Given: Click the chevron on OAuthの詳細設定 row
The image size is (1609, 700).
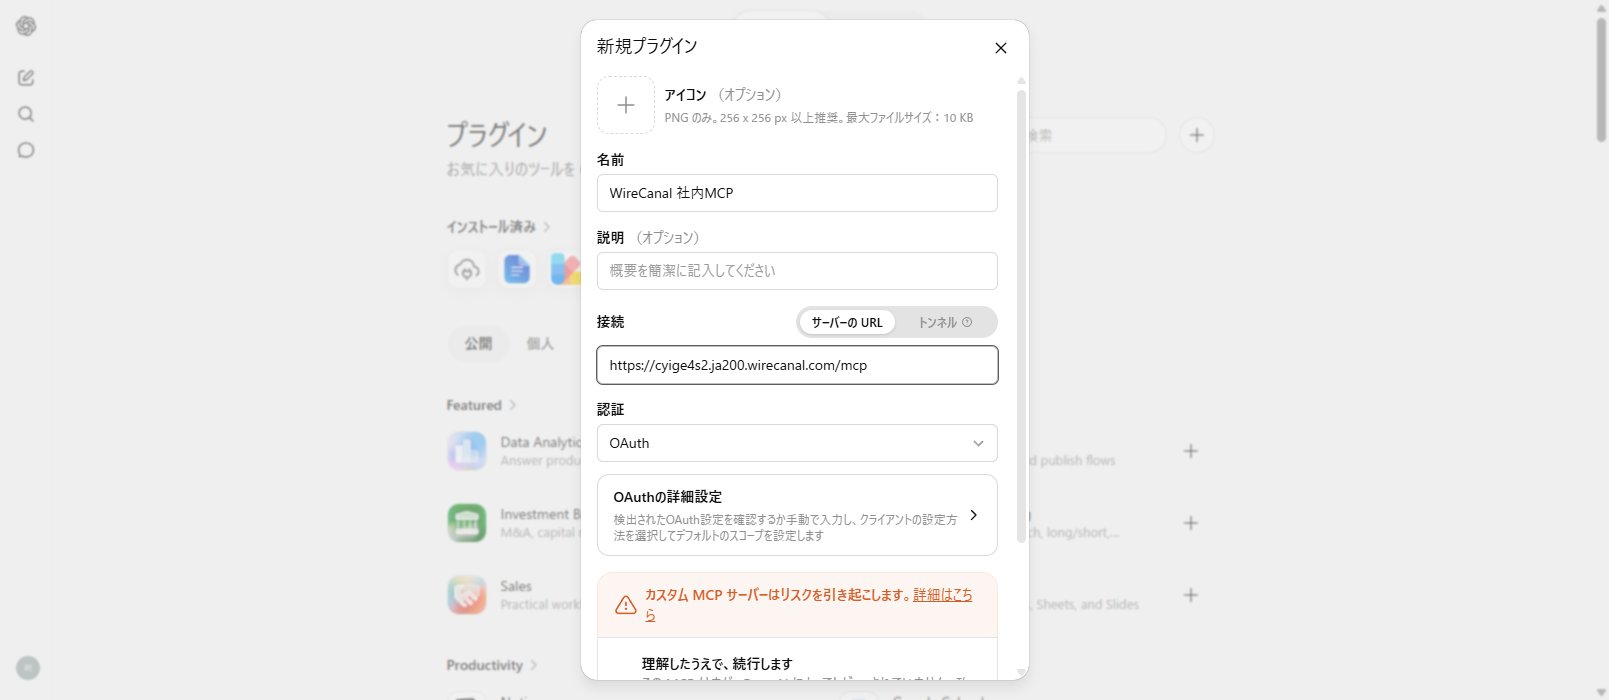Looking at the screenshot, I should [x=974, y=515].
